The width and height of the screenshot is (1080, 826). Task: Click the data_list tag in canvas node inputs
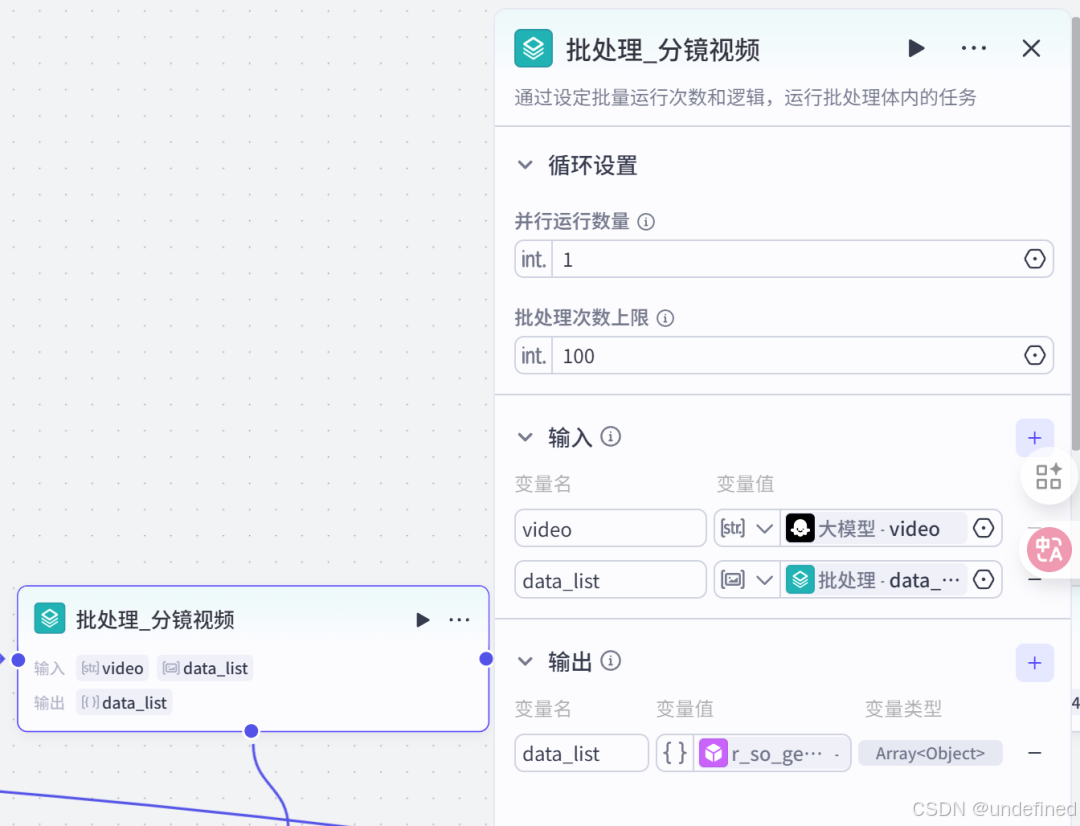(205, 668)
